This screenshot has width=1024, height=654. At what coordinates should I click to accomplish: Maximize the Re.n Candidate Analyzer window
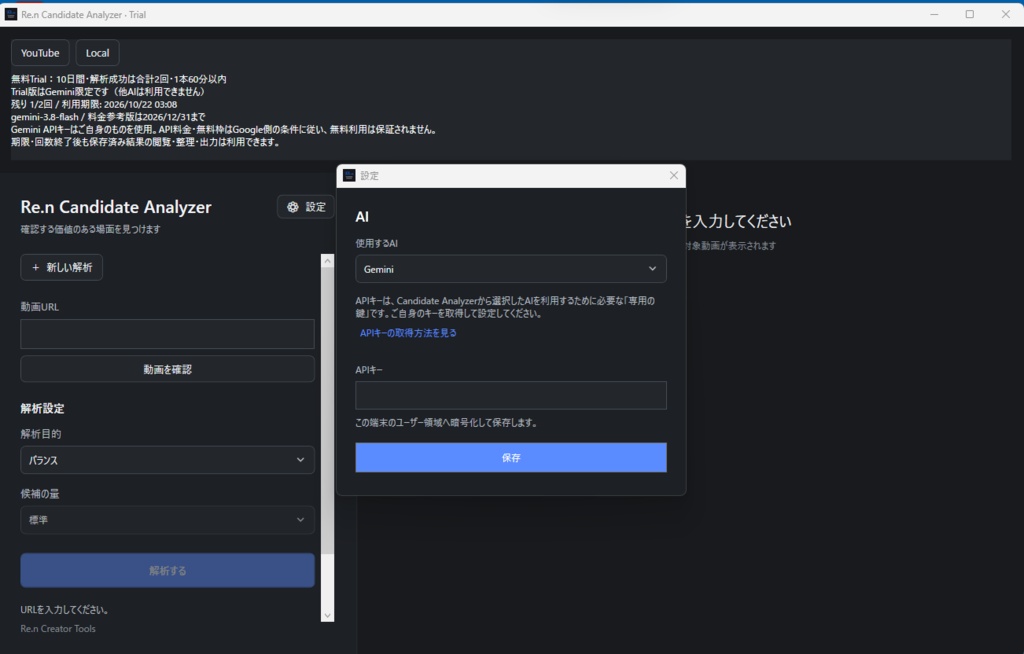click(970, 14)
